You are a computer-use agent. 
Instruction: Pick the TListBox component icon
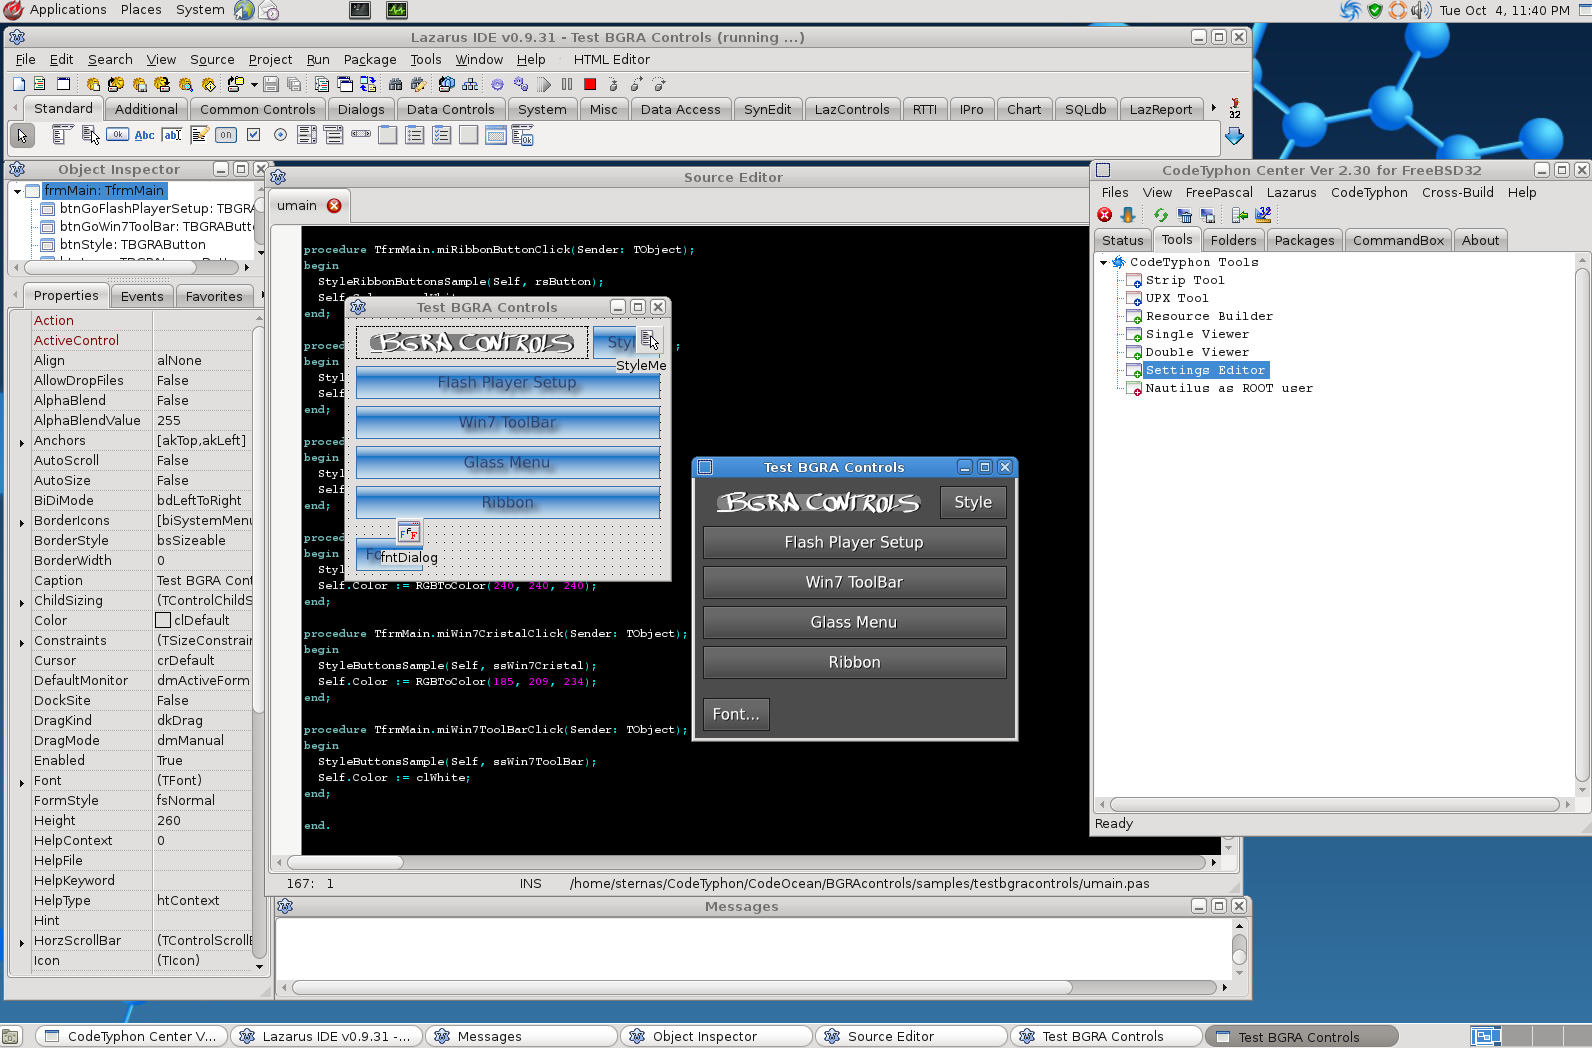(x=307, y=135)
